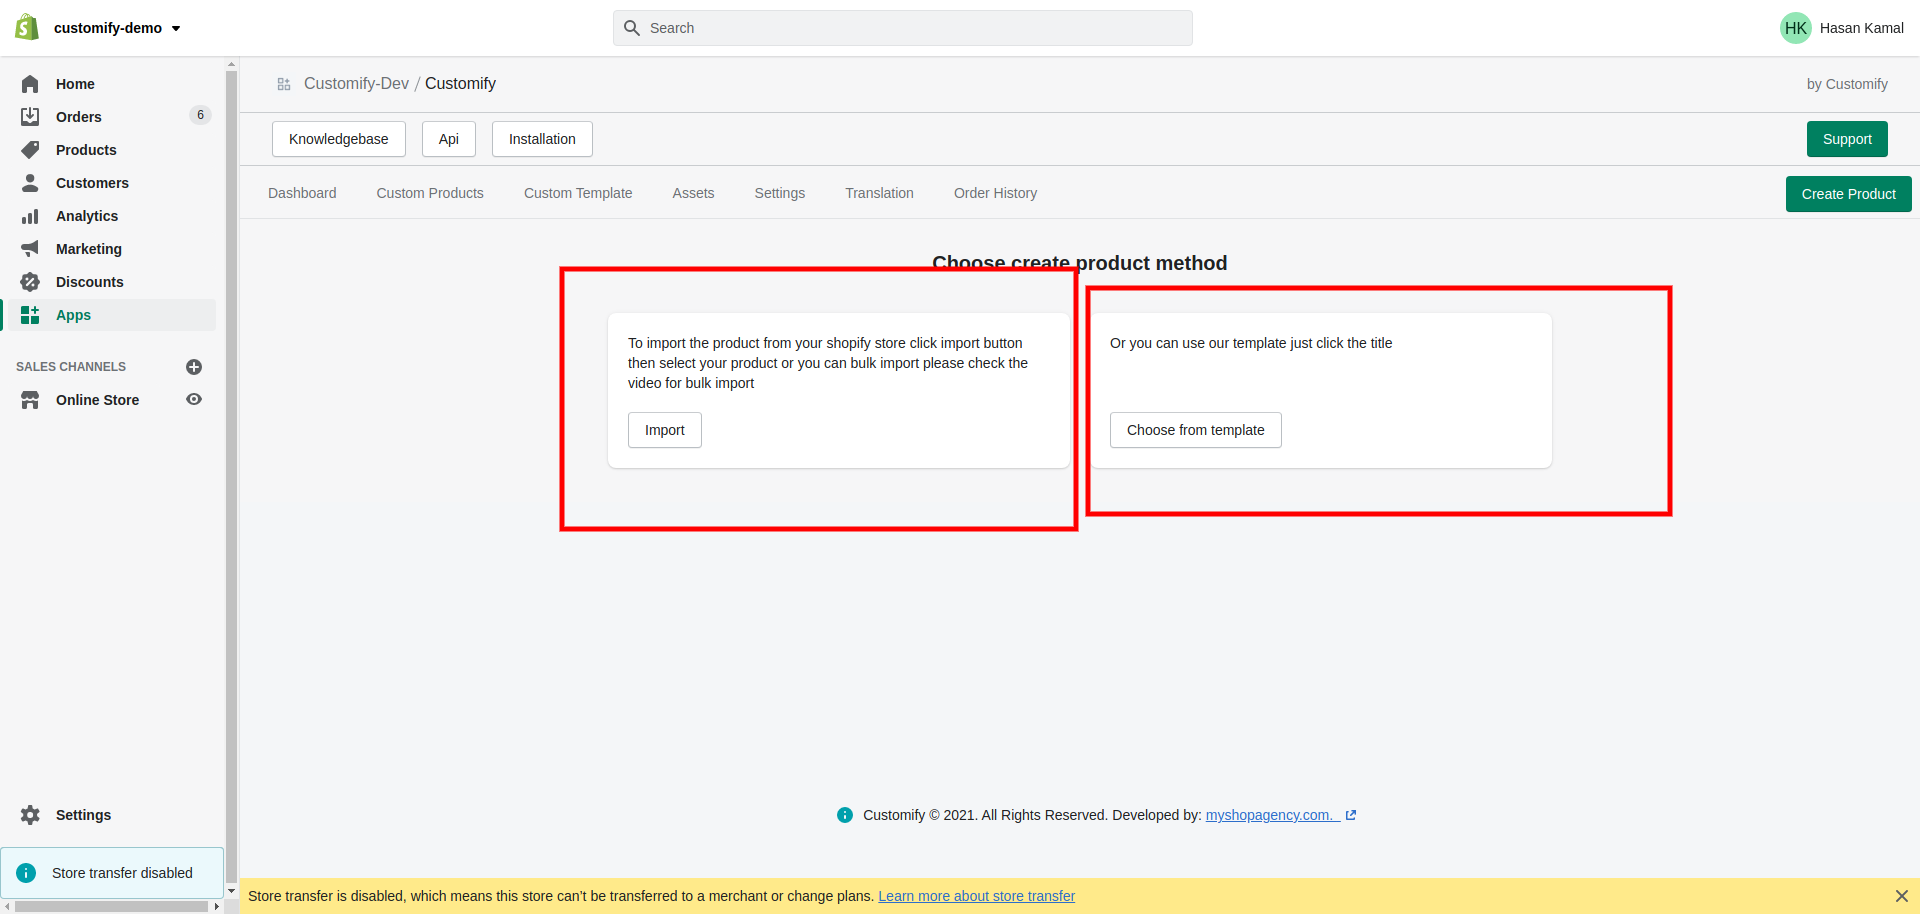Click the Home sidebar icon
This screenshot has width=1920, height=914.
pyautogui.click(x=30, y=84)
